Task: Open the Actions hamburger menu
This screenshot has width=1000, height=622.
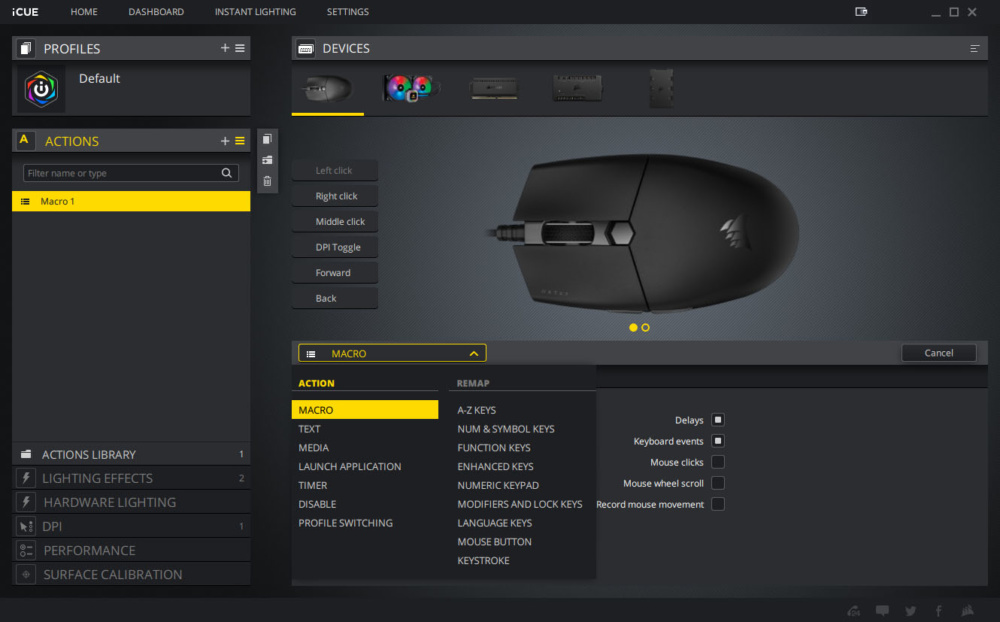Action: click(x=240, y=141)
